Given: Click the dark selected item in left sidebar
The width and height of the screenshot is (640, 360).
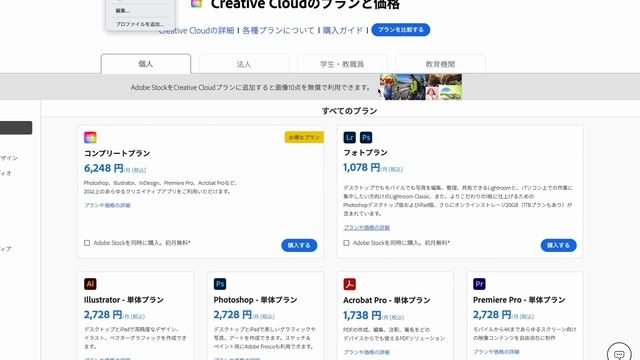Looking at the screenshot, I should pos(16,128).
